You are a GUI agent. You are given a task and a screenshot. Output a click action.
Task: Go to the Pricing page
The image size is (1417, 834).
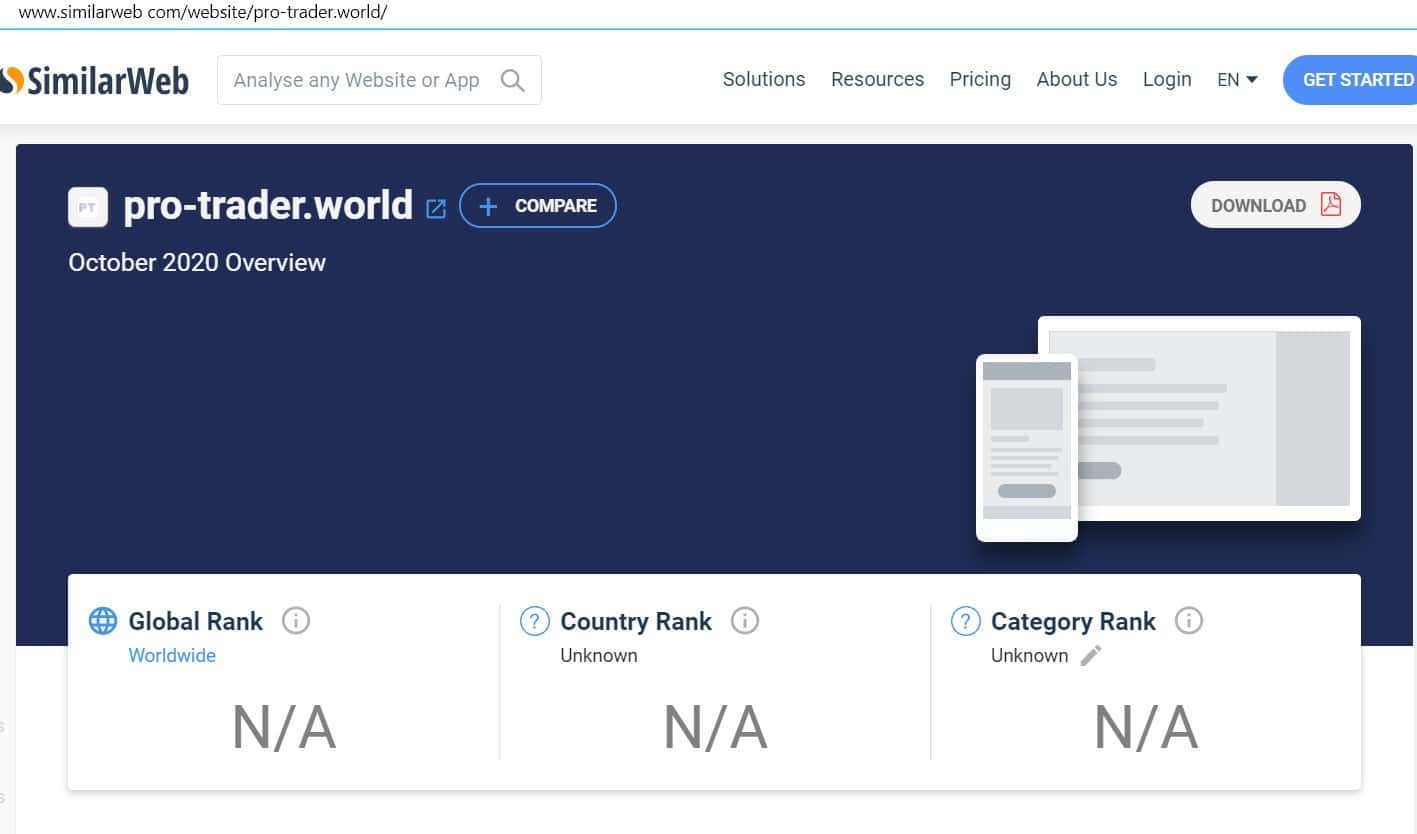point(980,79)
